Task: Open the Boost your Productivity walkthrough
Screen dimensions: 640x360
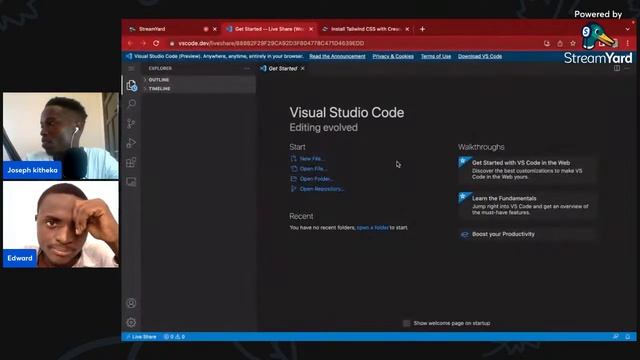Action: [x=527, y=234]
